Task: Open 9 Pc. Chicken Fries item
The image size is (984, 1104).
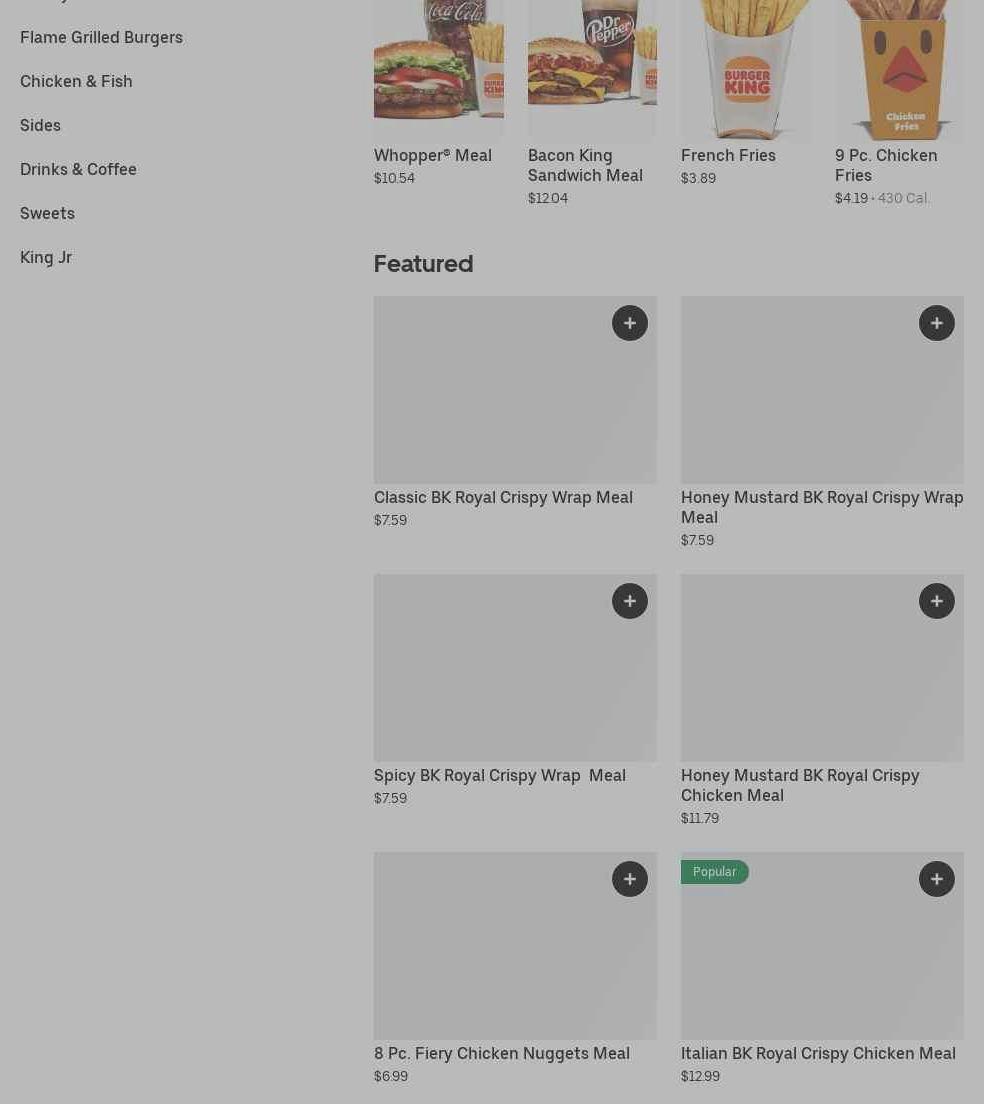Action: pos(885,165)
